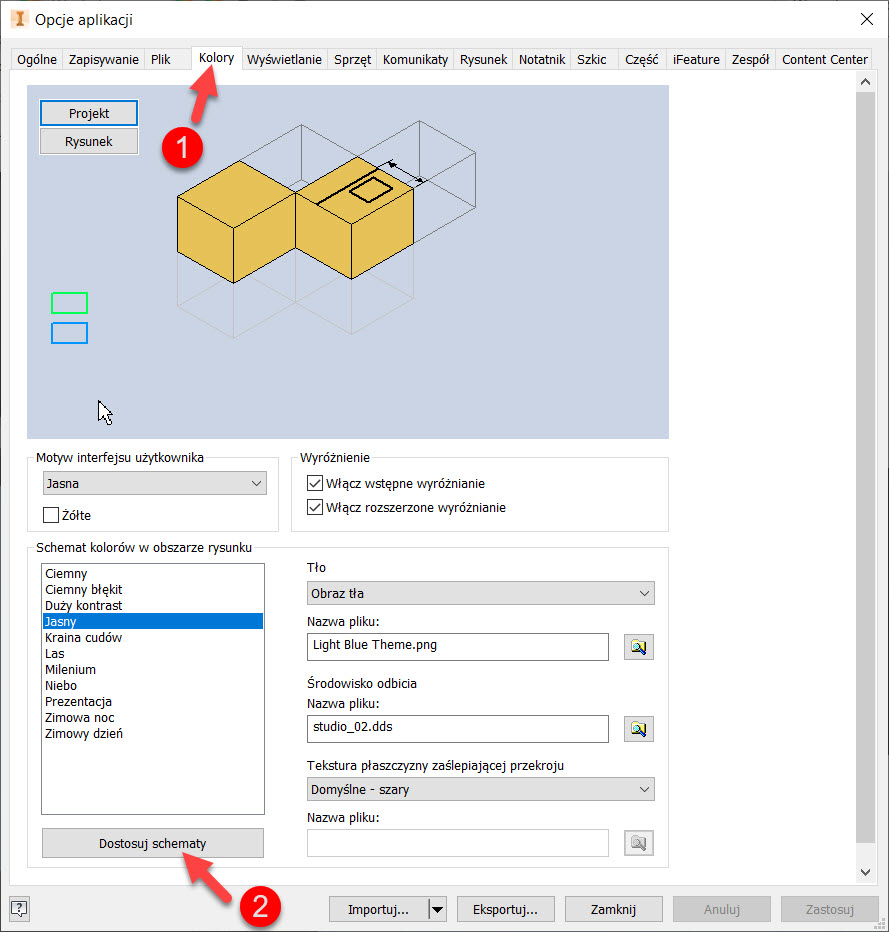889x932 pixels.
Task: Show the Rysunek preview
Action: pyautogui.click(x=89, y=141)
